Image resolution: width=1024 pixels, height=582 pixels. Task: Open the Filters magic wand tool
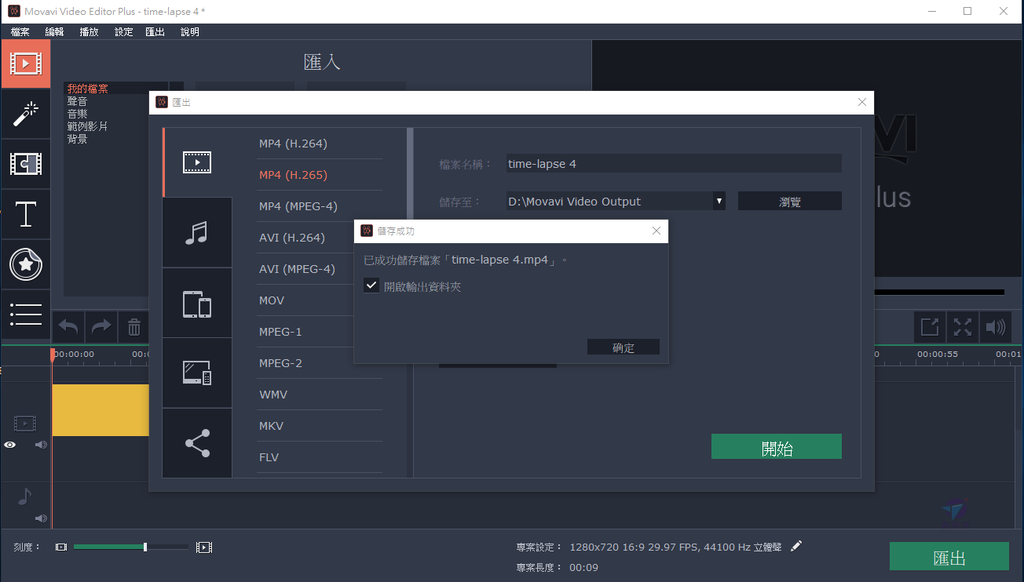25,114
